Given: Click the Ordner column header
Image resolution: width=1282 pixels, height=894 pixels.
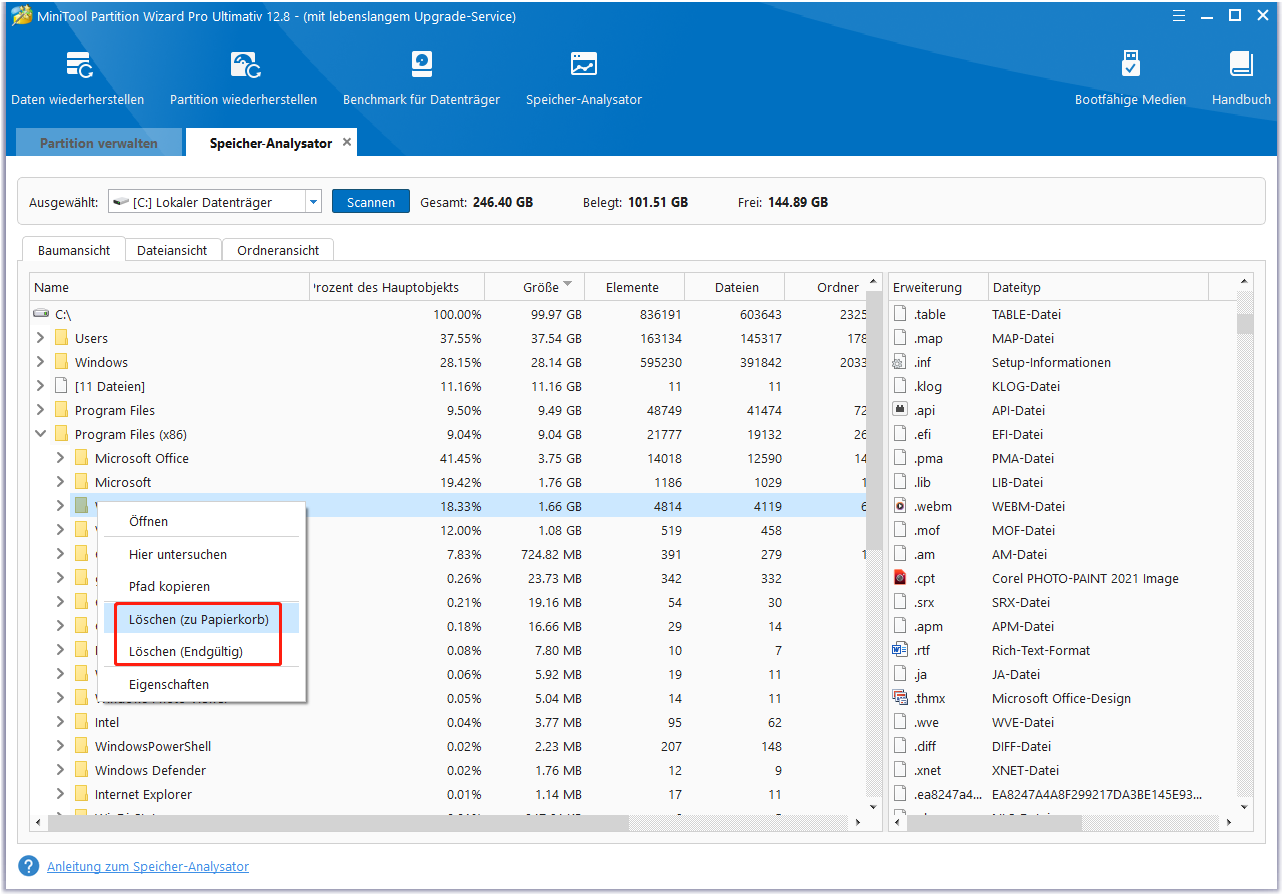Looking at the screenshot, I should click(826, 287).
